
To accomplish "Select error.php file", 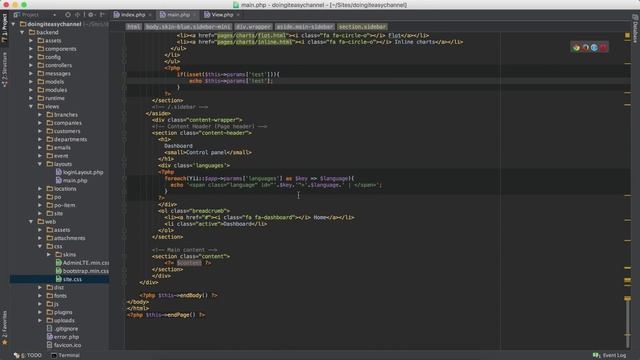I will click(66, 337).
